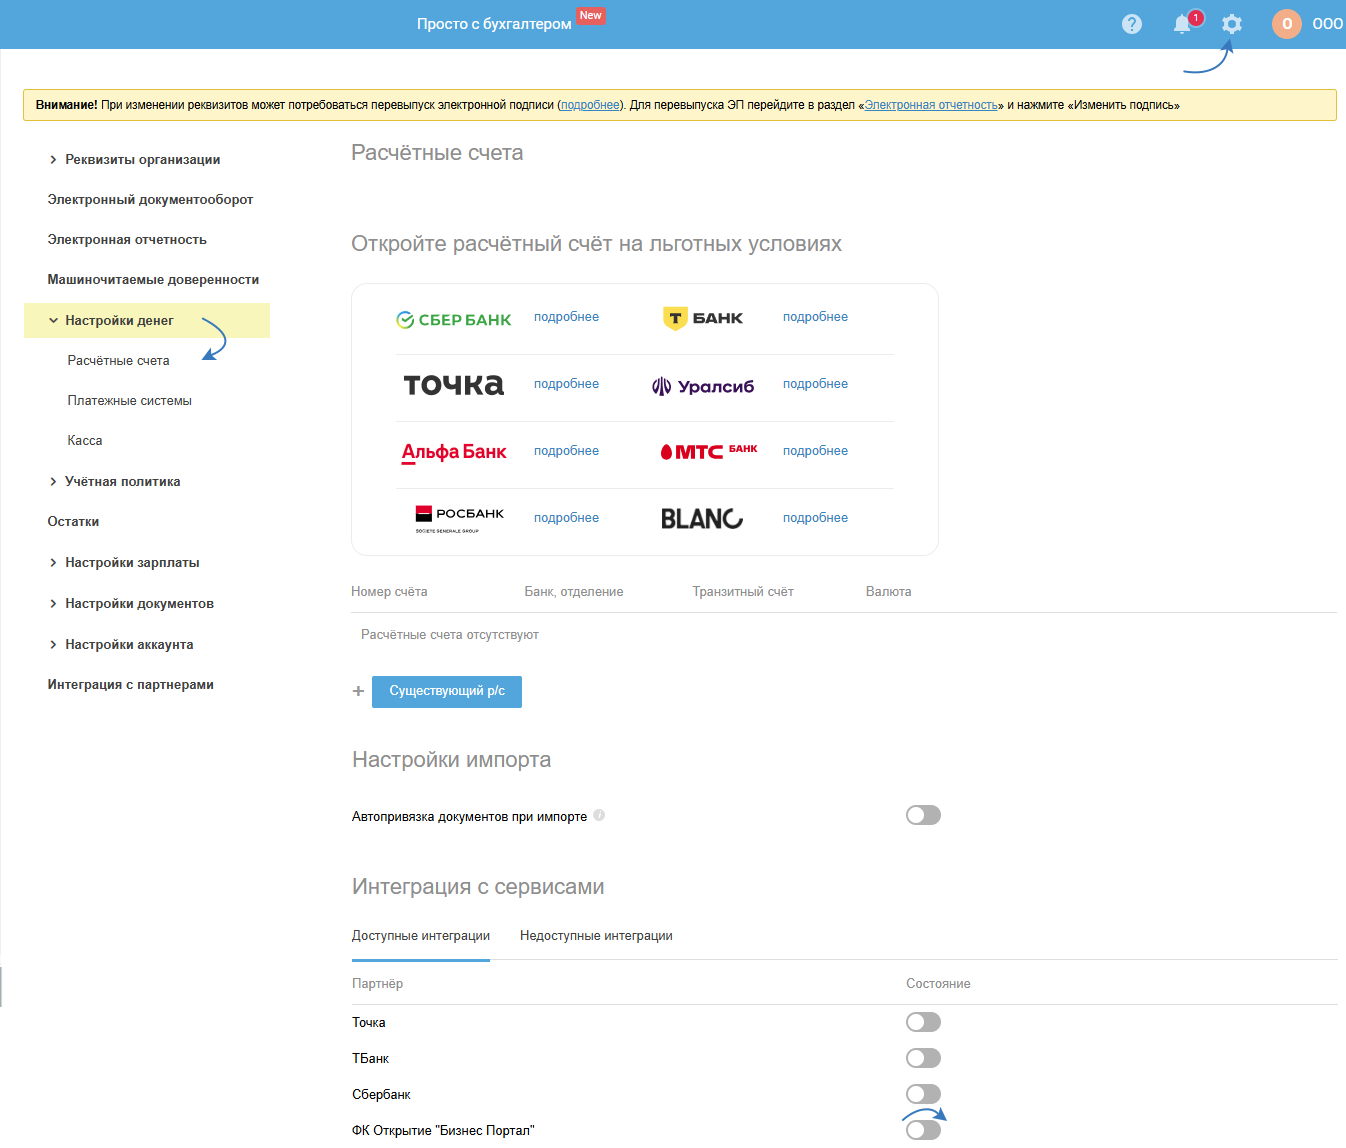Click the Валюта column header
The height and width of the screenshot is (1148, 1346).
pyautogui.click(x=888, y=592)
